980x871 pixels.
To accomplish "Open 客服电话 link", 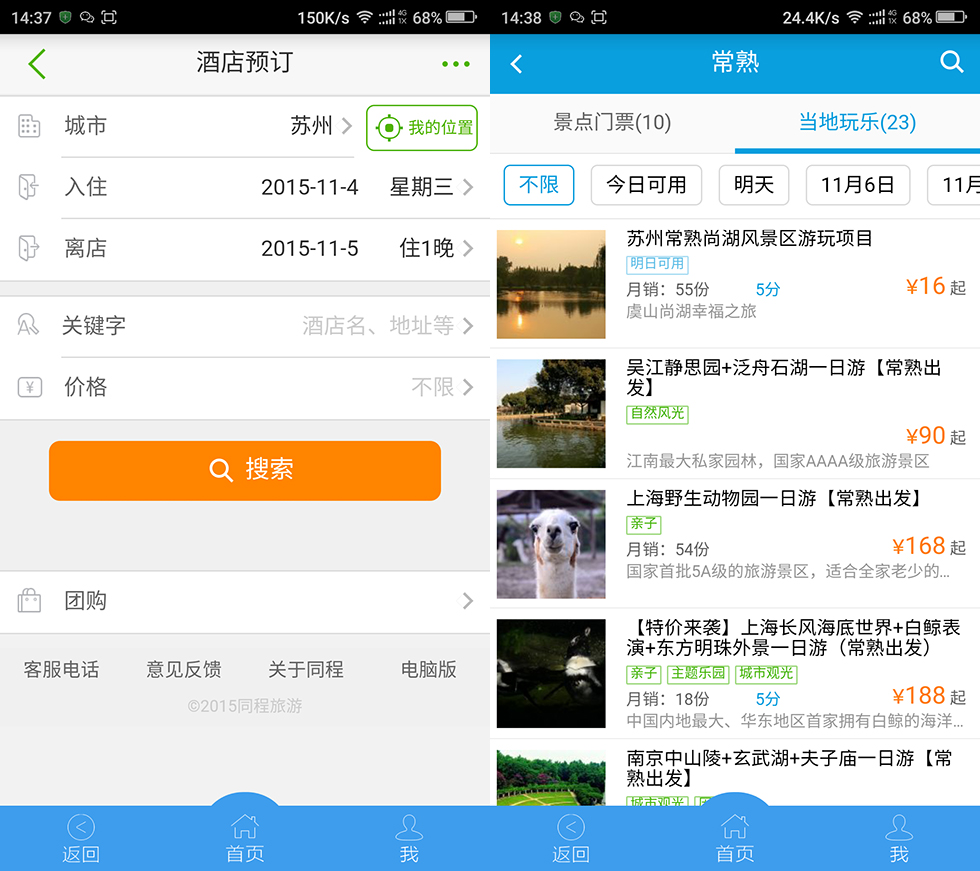I will (x=61, y=669).
